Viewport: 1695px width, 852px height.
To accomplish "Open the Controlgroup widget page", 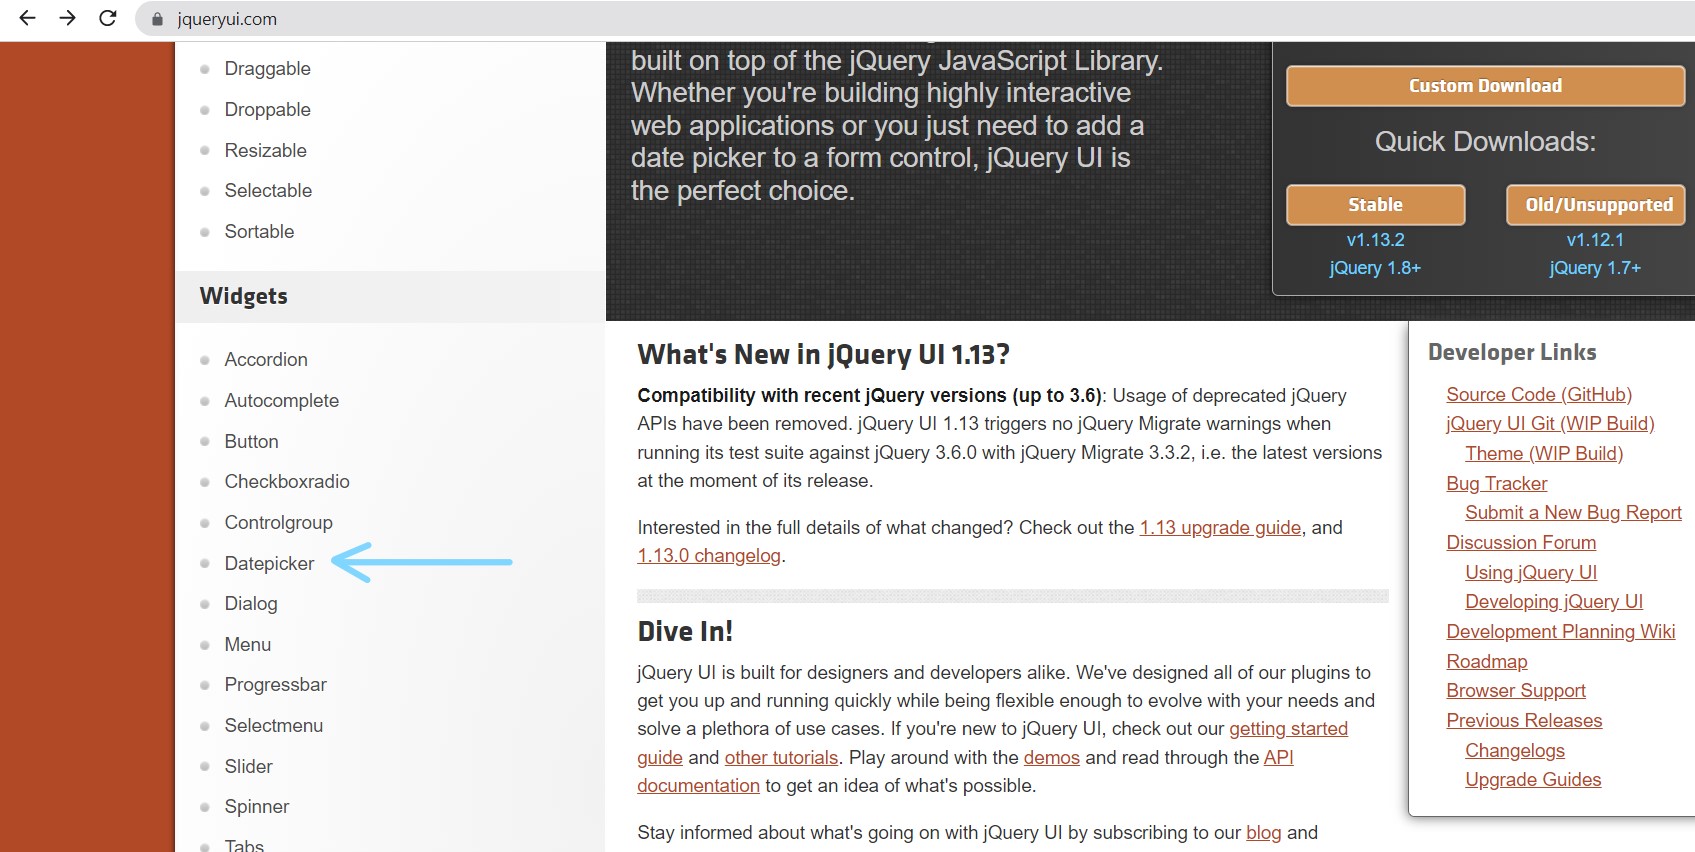I will coord(278,522).
